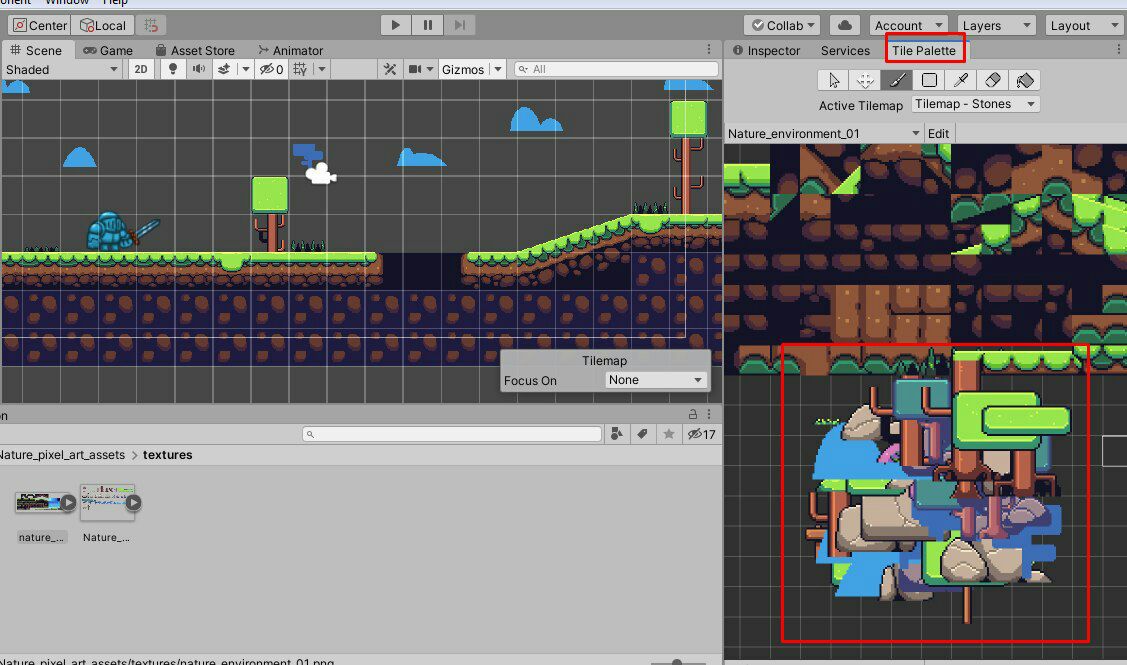
Task: Select the Tile Palette tab
Action: pos(924,50)
